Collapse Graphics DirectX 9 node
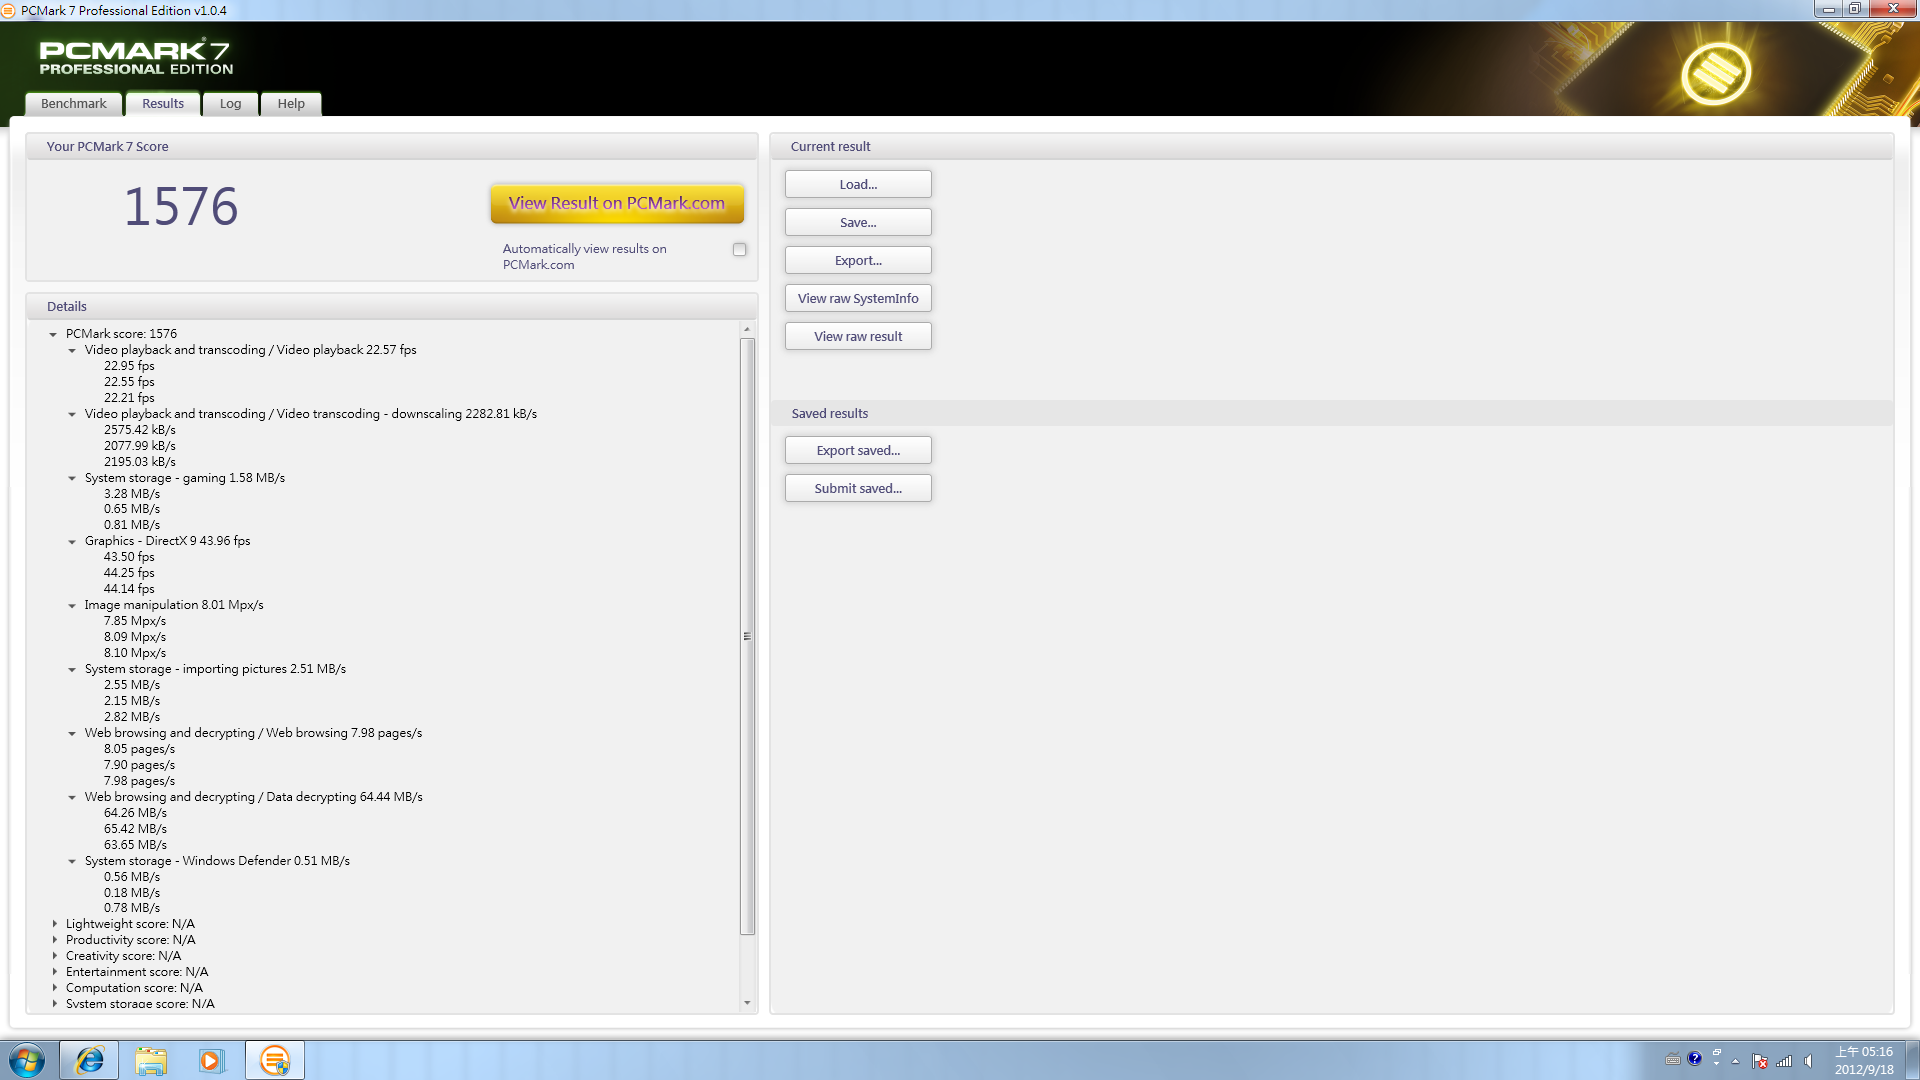This screenshot has height=1080, width=1920. pyautogui.click(x=72, y=541)
